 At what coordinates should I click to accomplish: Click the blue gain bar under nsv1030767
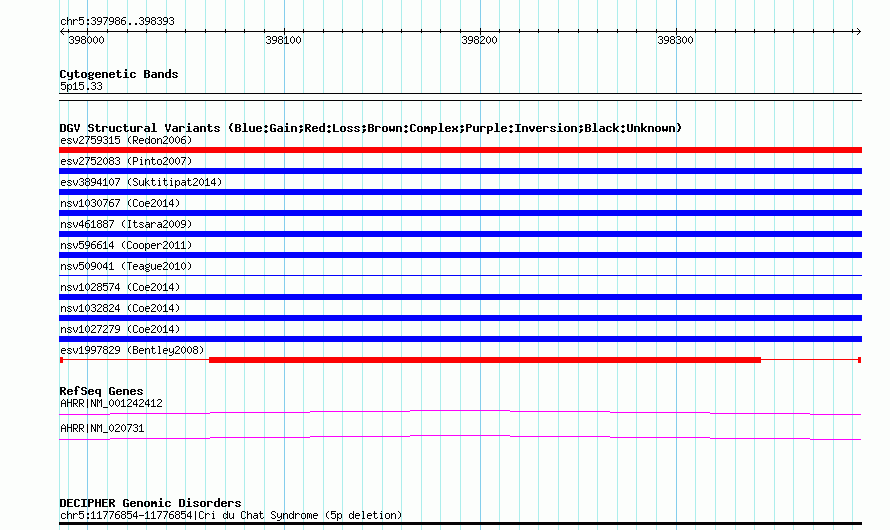pos(460,213)
